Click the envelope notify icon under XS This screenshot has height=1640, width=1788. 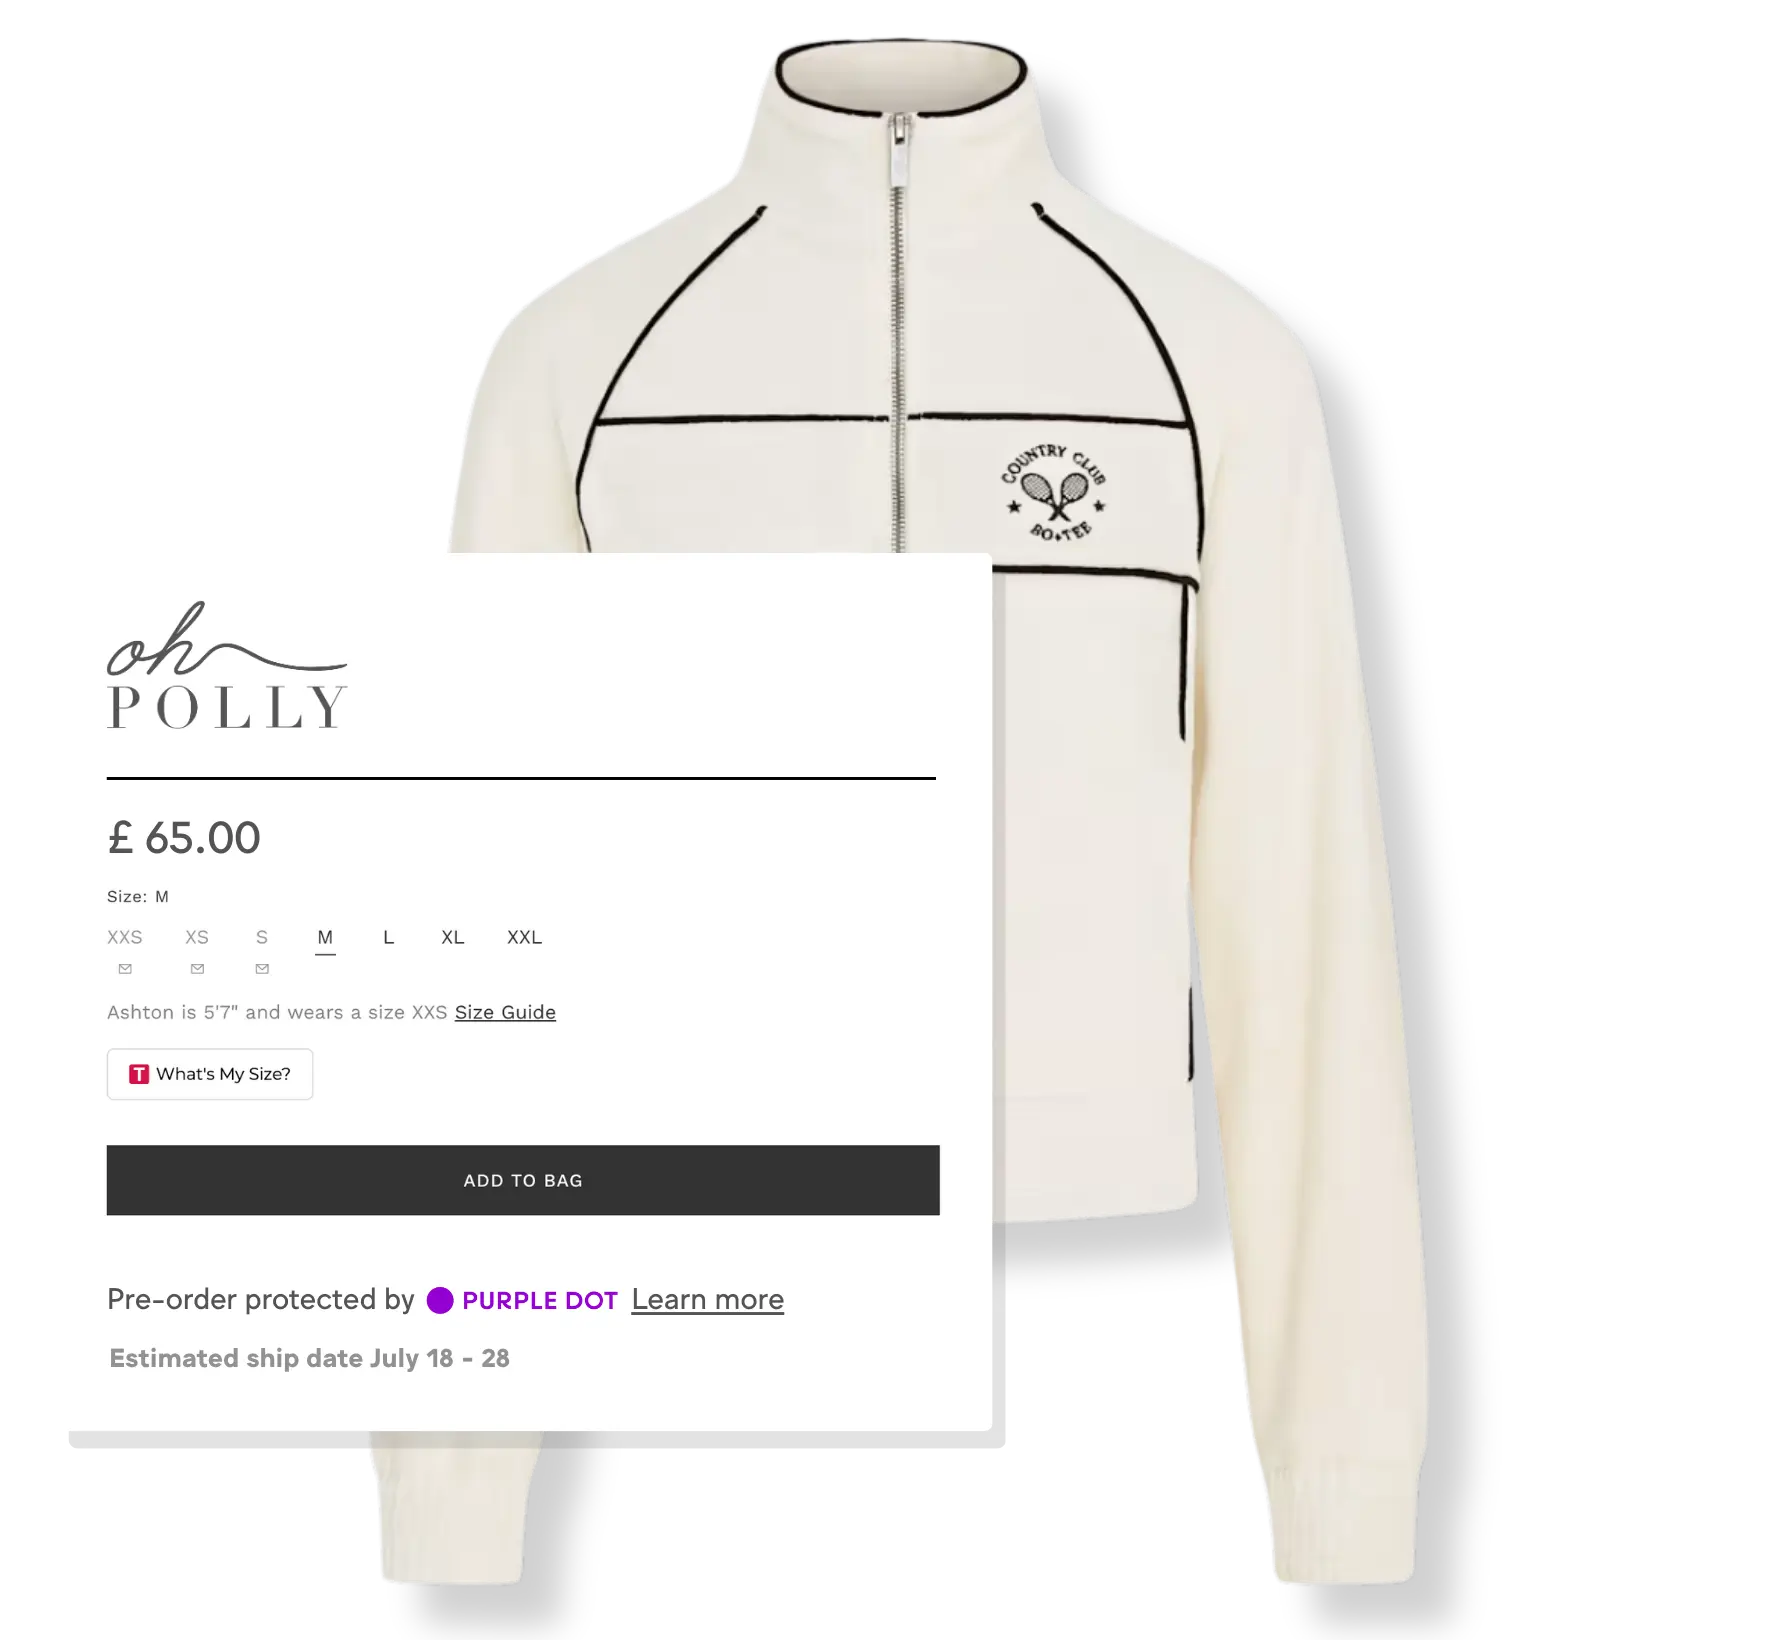tap(197, 969)
